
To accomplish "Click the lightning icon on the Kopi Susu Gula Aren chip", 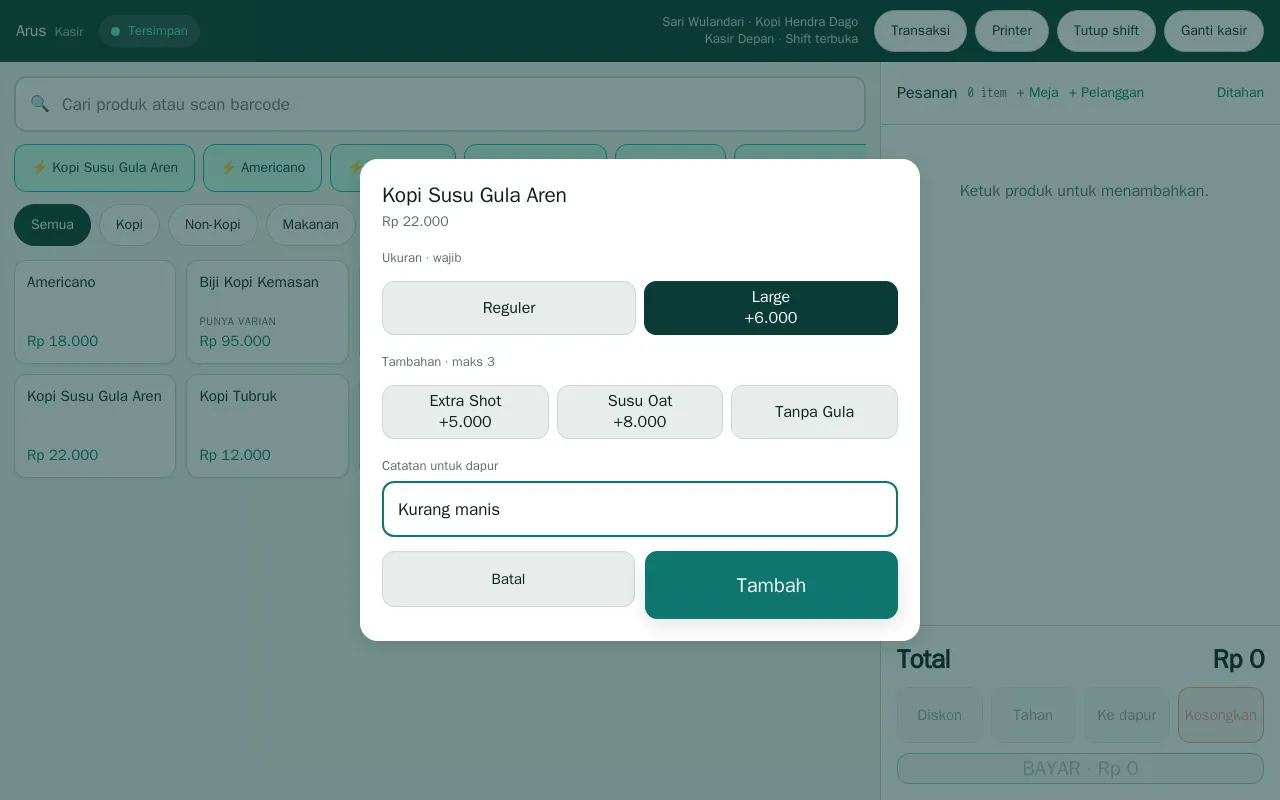I will tap(40, 168).
